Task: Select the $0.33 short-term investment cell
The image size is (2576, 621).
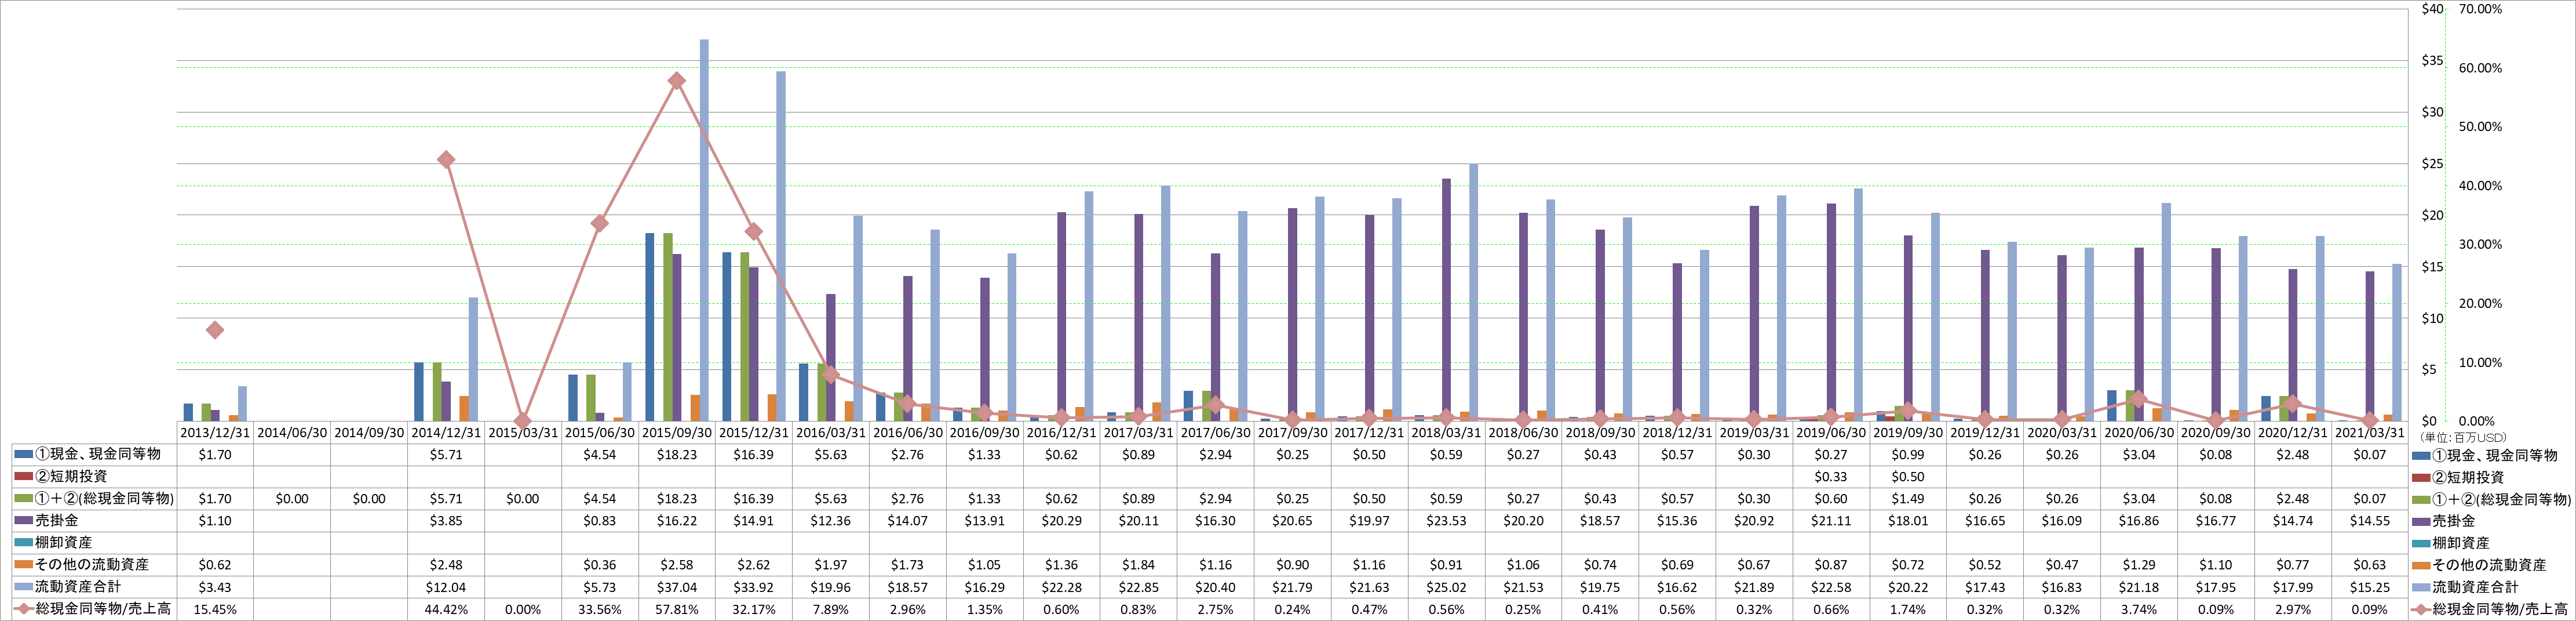Action: tap(1831, 477)
